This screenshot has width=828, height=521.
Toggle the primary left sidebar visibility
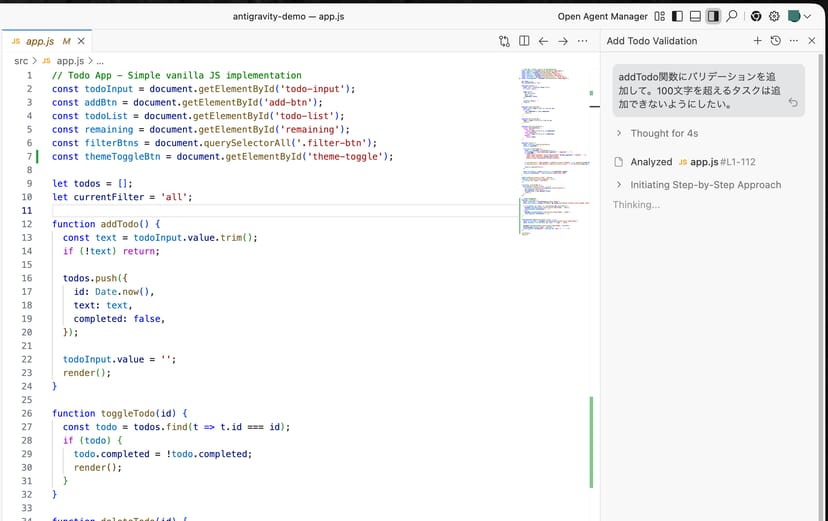click(677, 16)
